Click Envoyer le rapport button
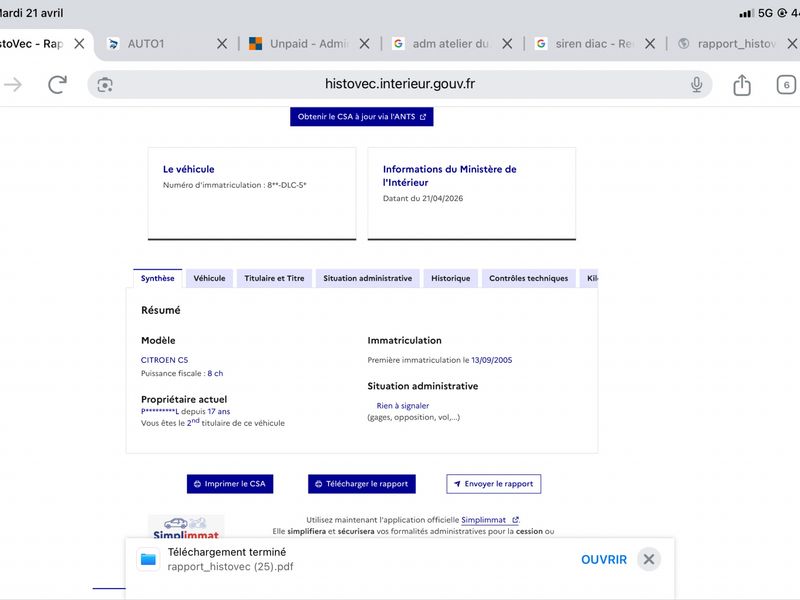800x600 pixels. 493,484
